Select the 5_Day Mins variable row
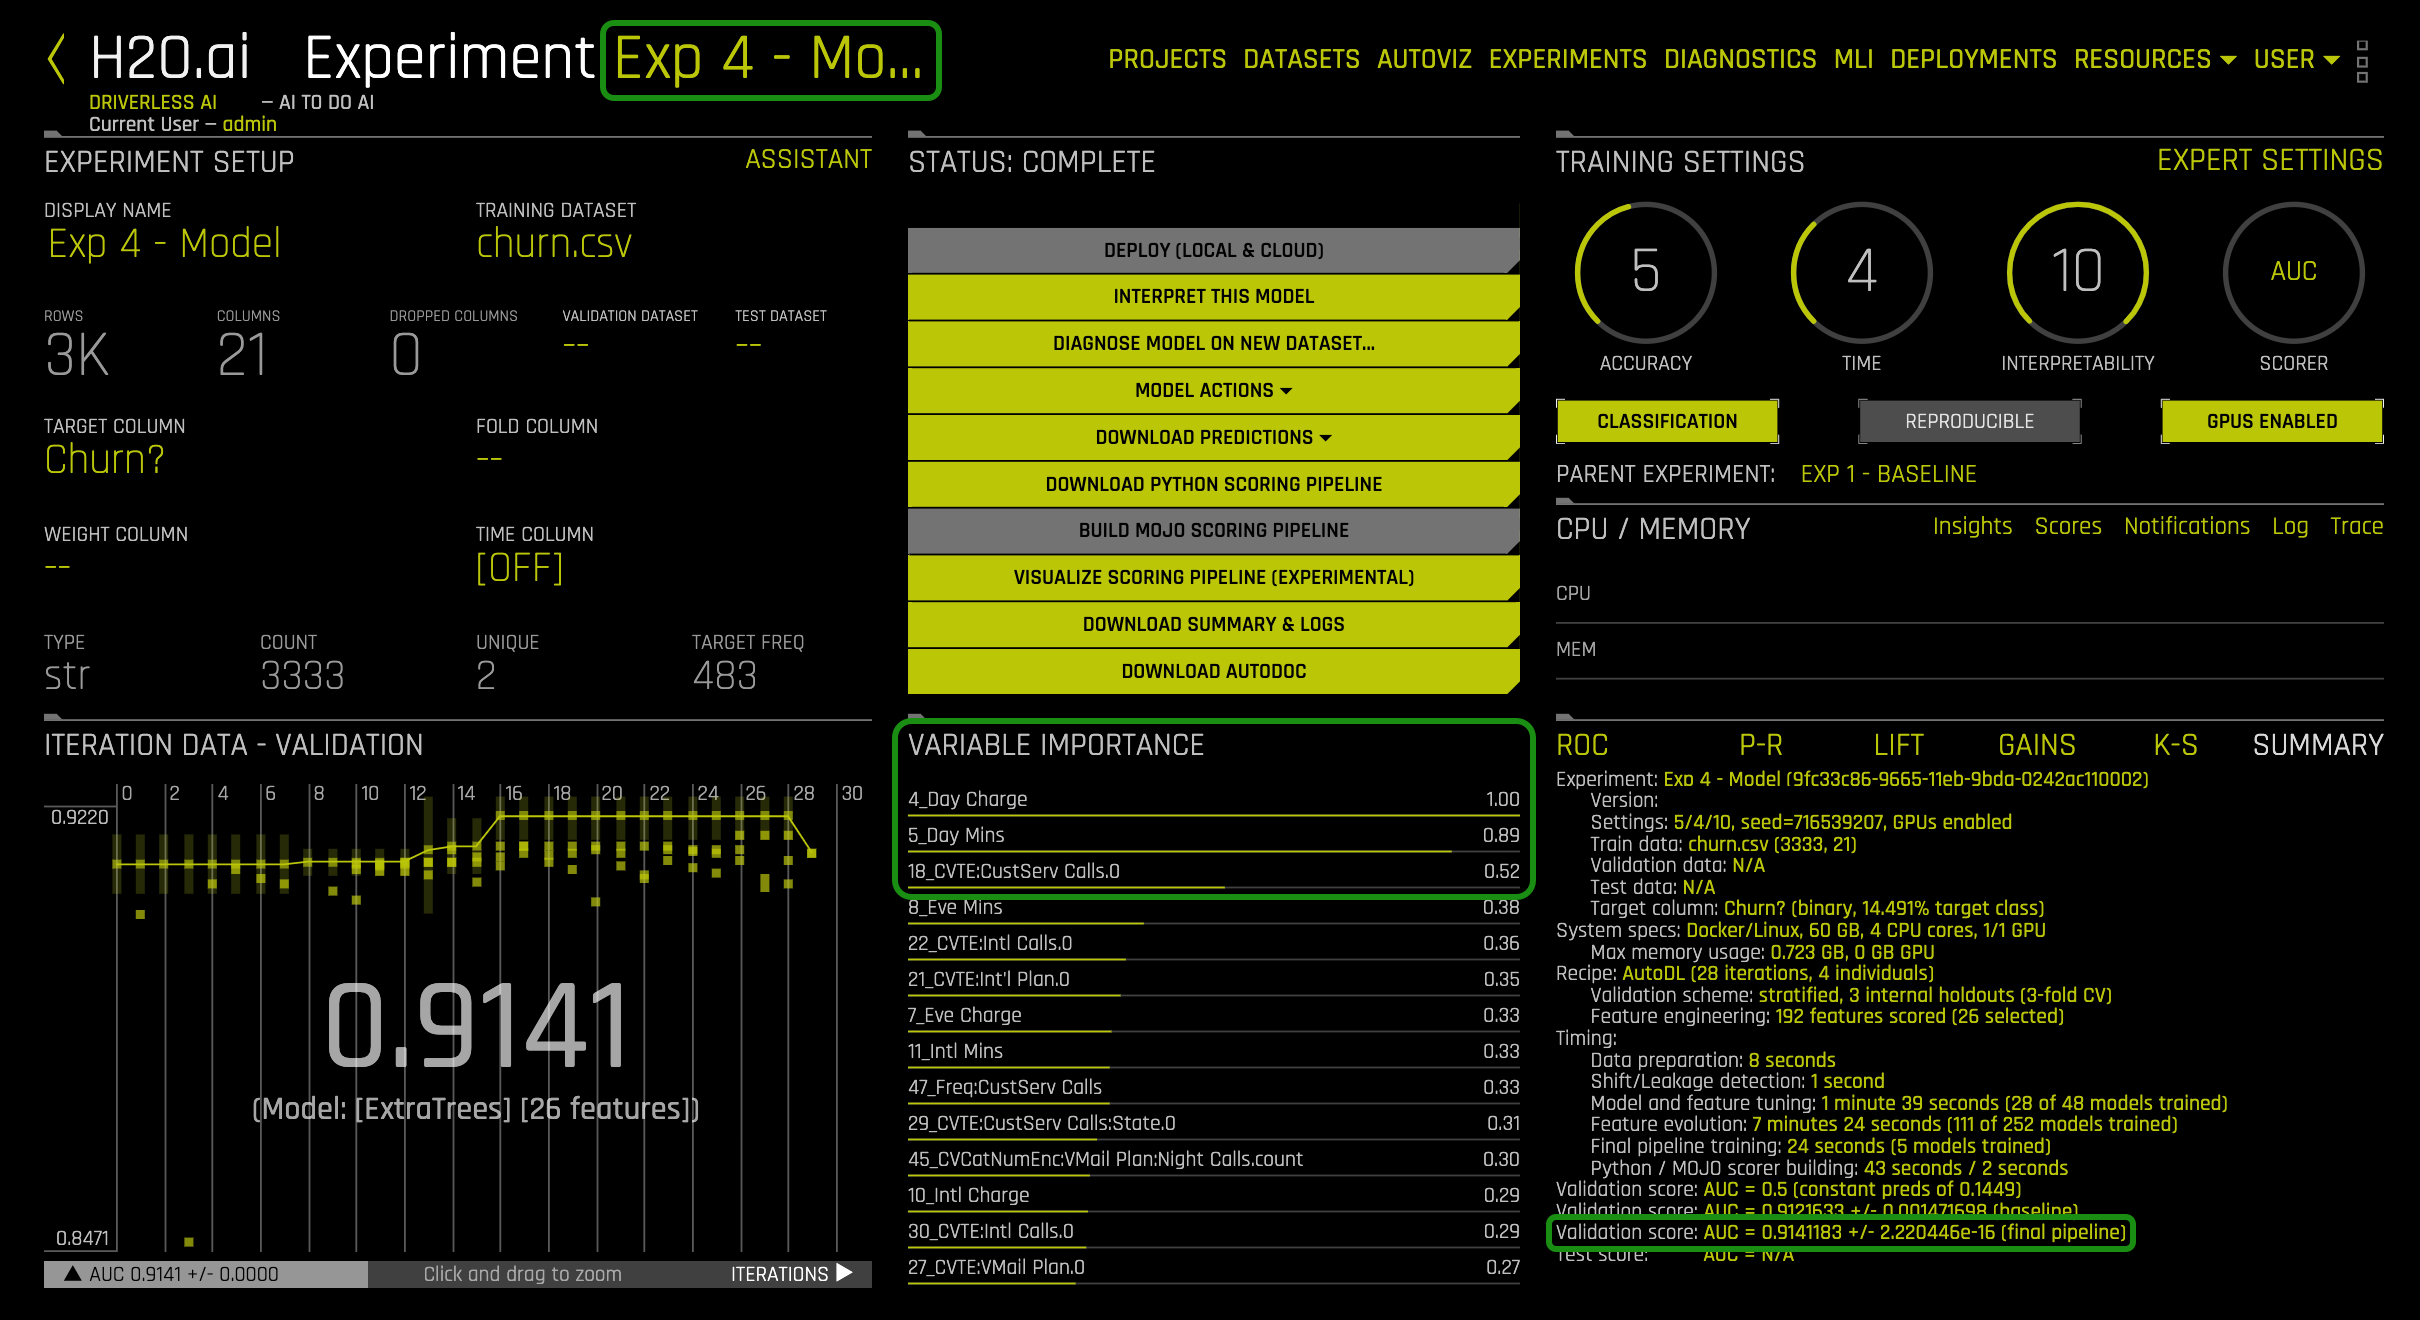Viewport: 2420px width, 1320px height. point(1213,836)
